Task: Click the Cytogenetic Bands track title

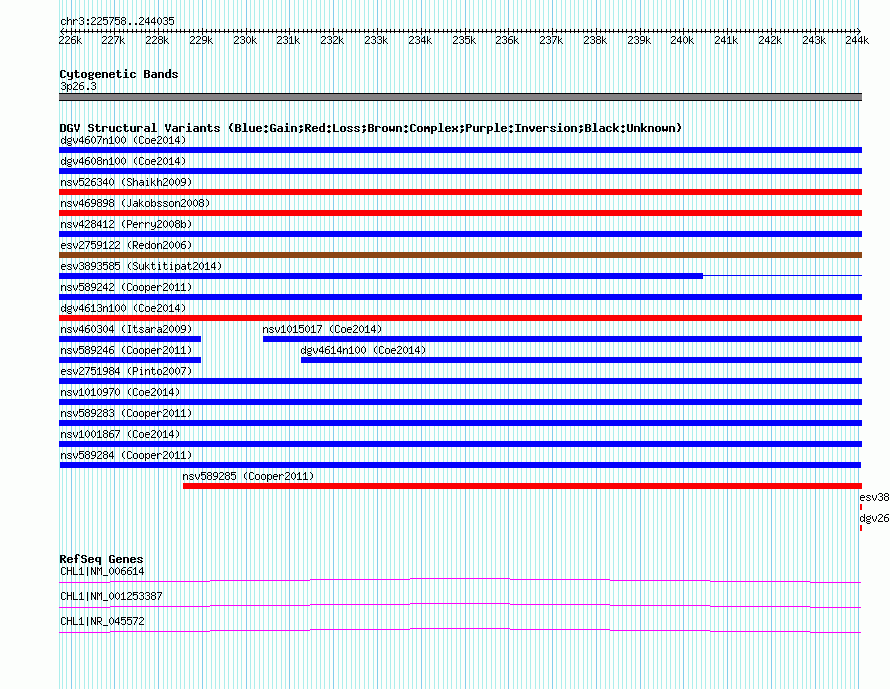Action: [119, 74]
